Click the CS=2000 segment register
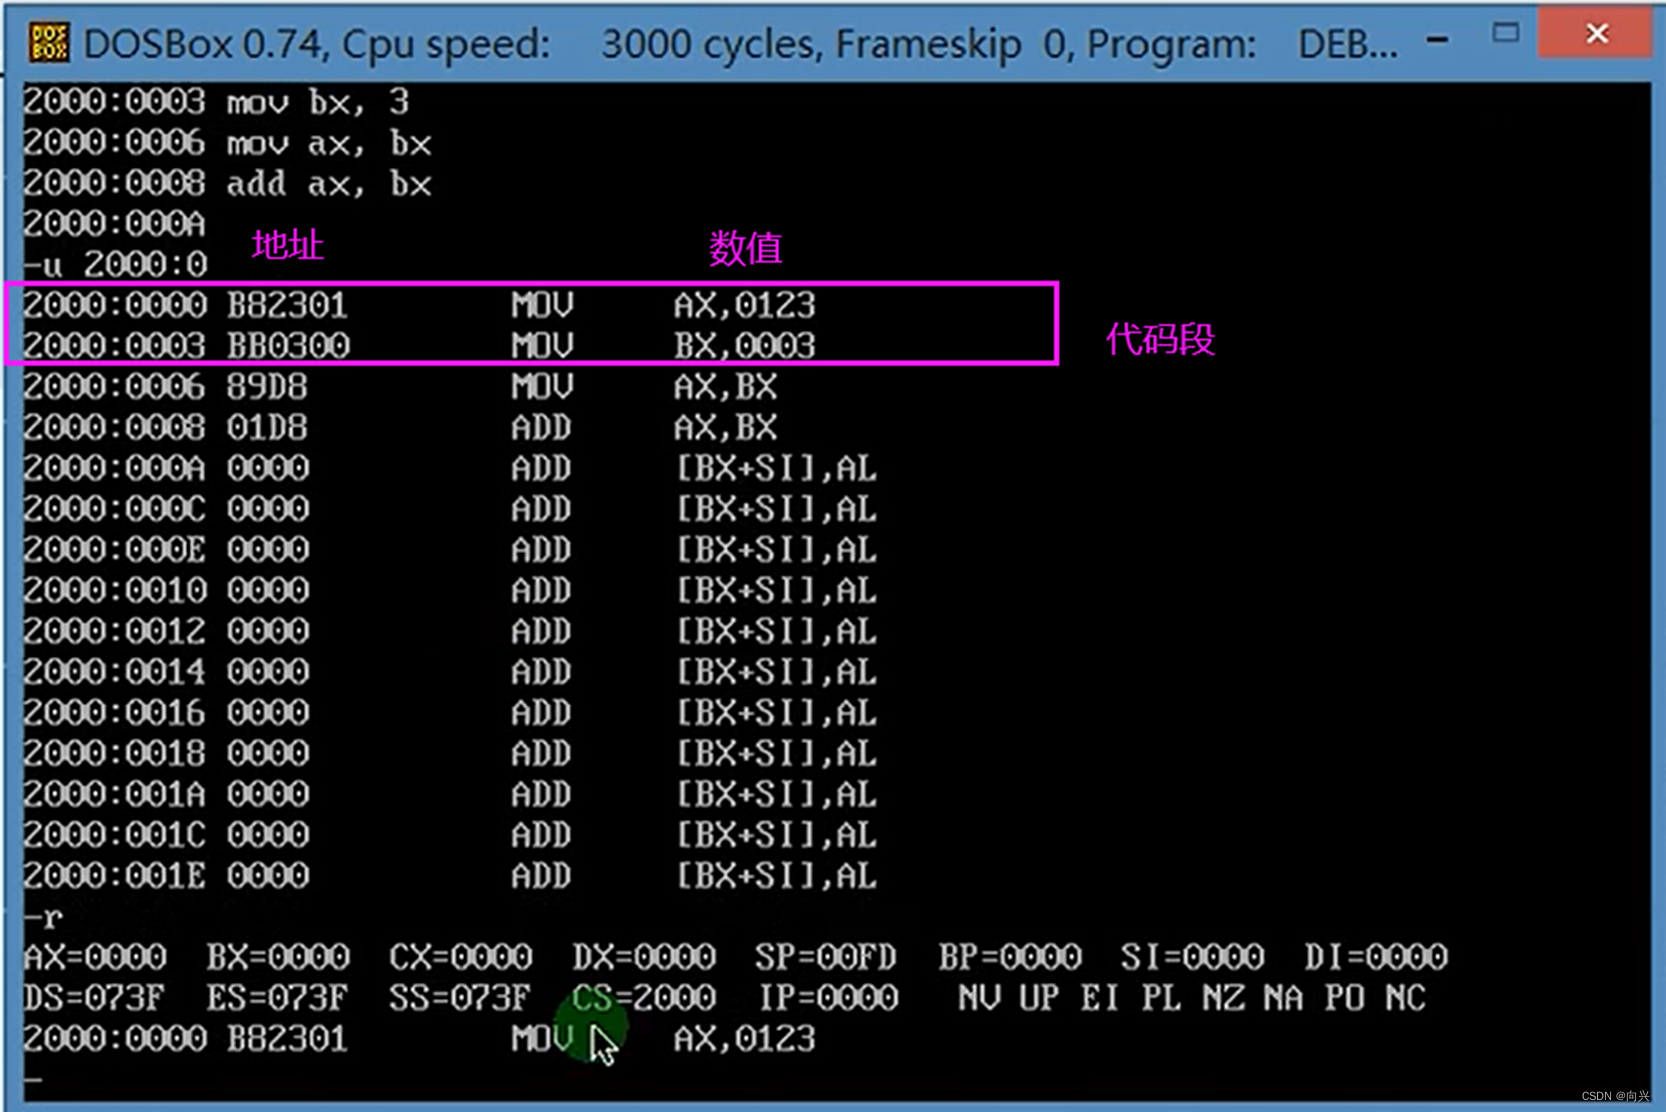This screenshot has width=1666, height=1112. (x=644, y=999)
